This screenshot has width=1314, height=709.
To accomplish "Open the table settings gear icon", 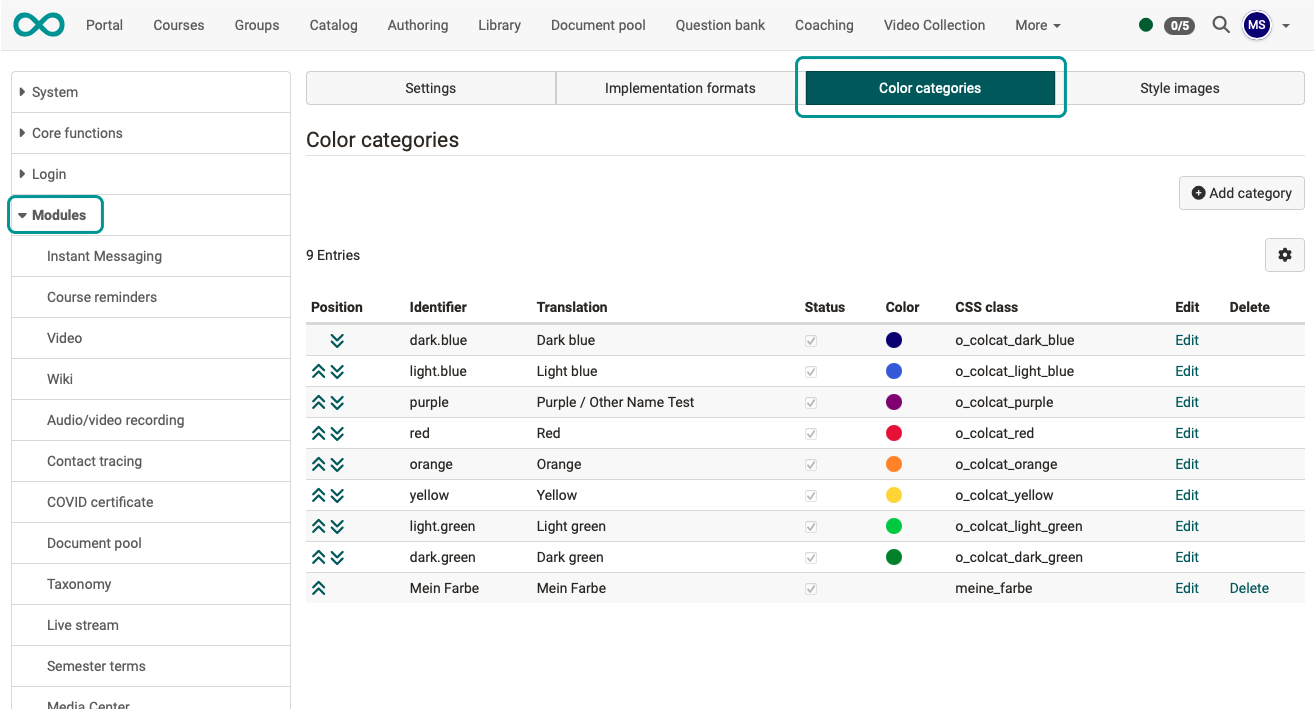I will tap(1285, 255).
